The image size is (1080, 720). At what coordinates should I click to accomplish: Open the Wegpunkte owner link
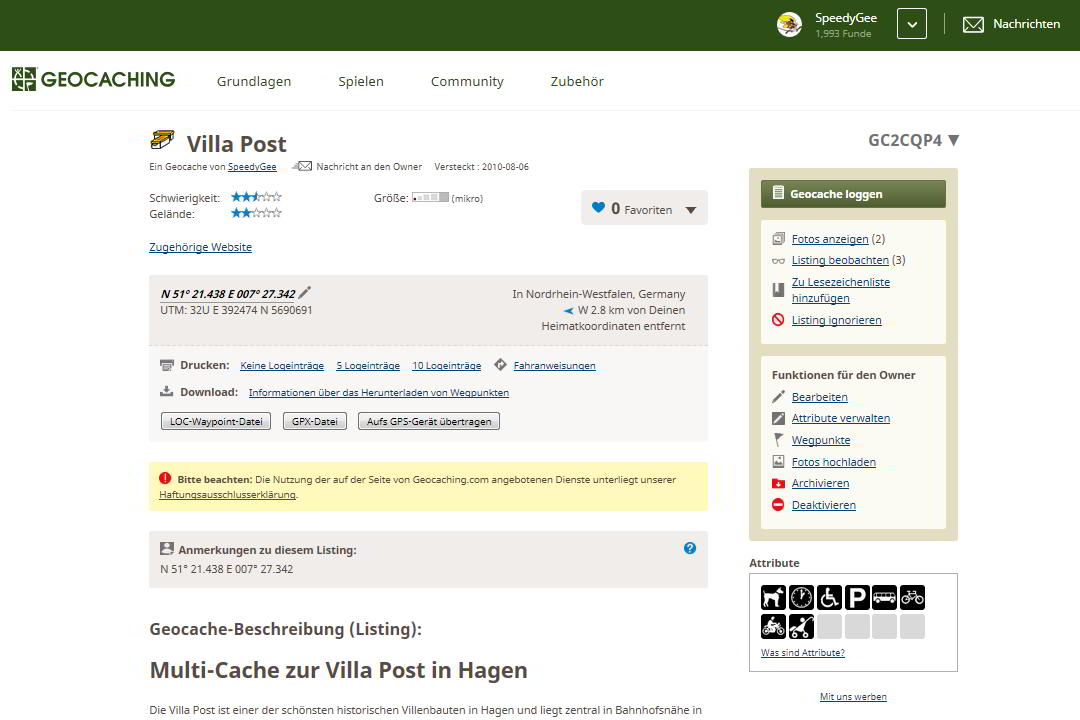pos(821,440)
